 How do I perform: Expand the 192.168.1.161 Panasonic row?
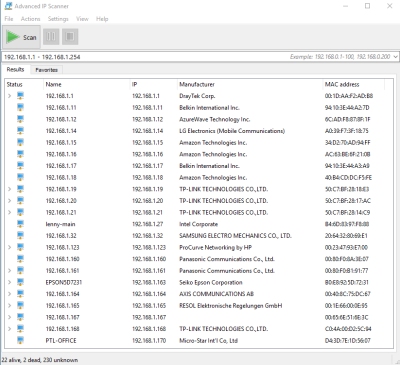[x=9, y=271]
